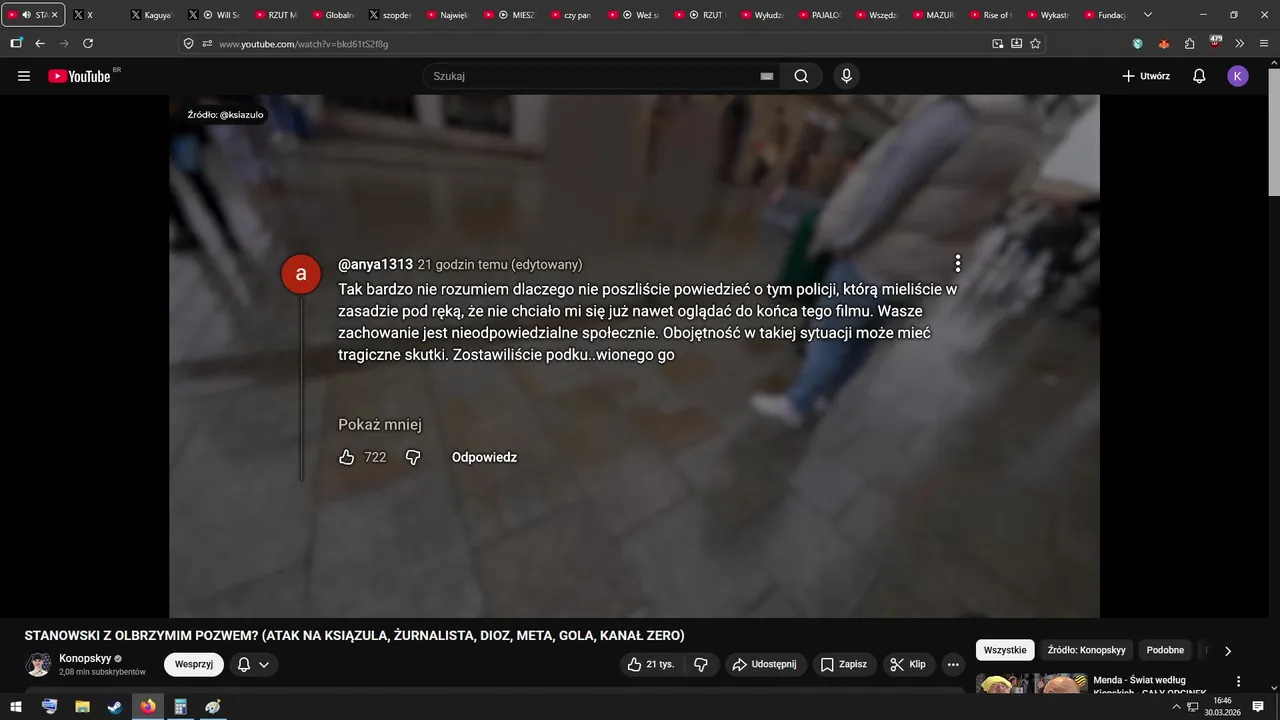Switch to the Rise of browser tab
1280x720 pixels.
989,15
